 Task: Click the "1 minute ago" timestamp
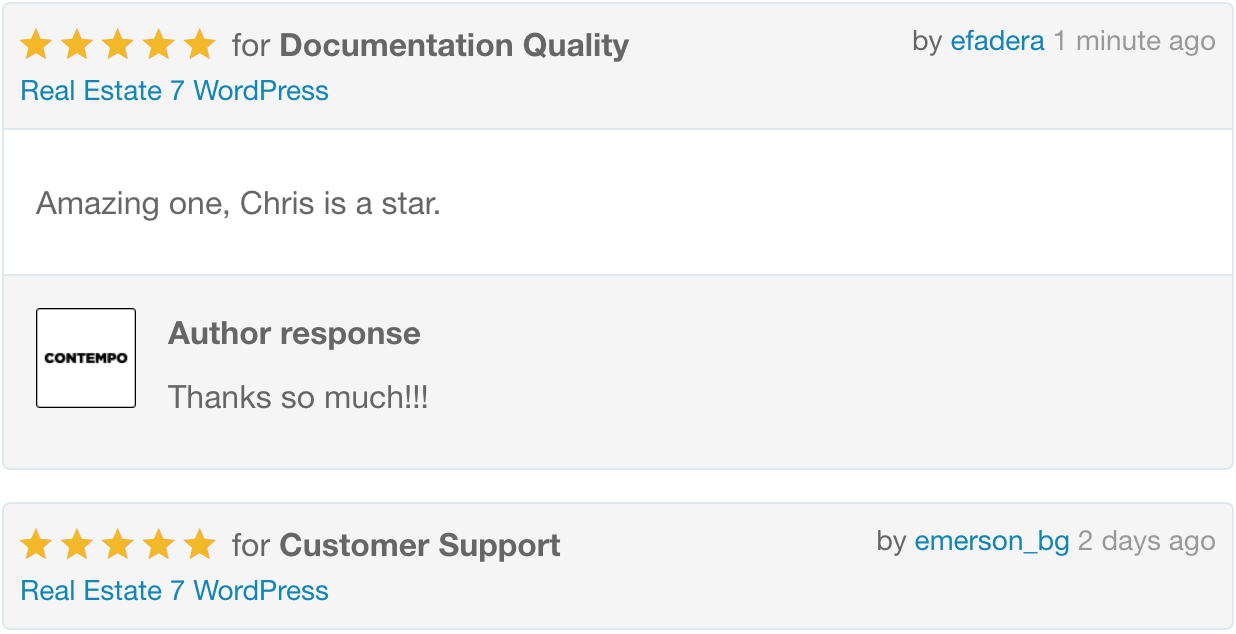pyautogui.click(x=1135, y=41)
